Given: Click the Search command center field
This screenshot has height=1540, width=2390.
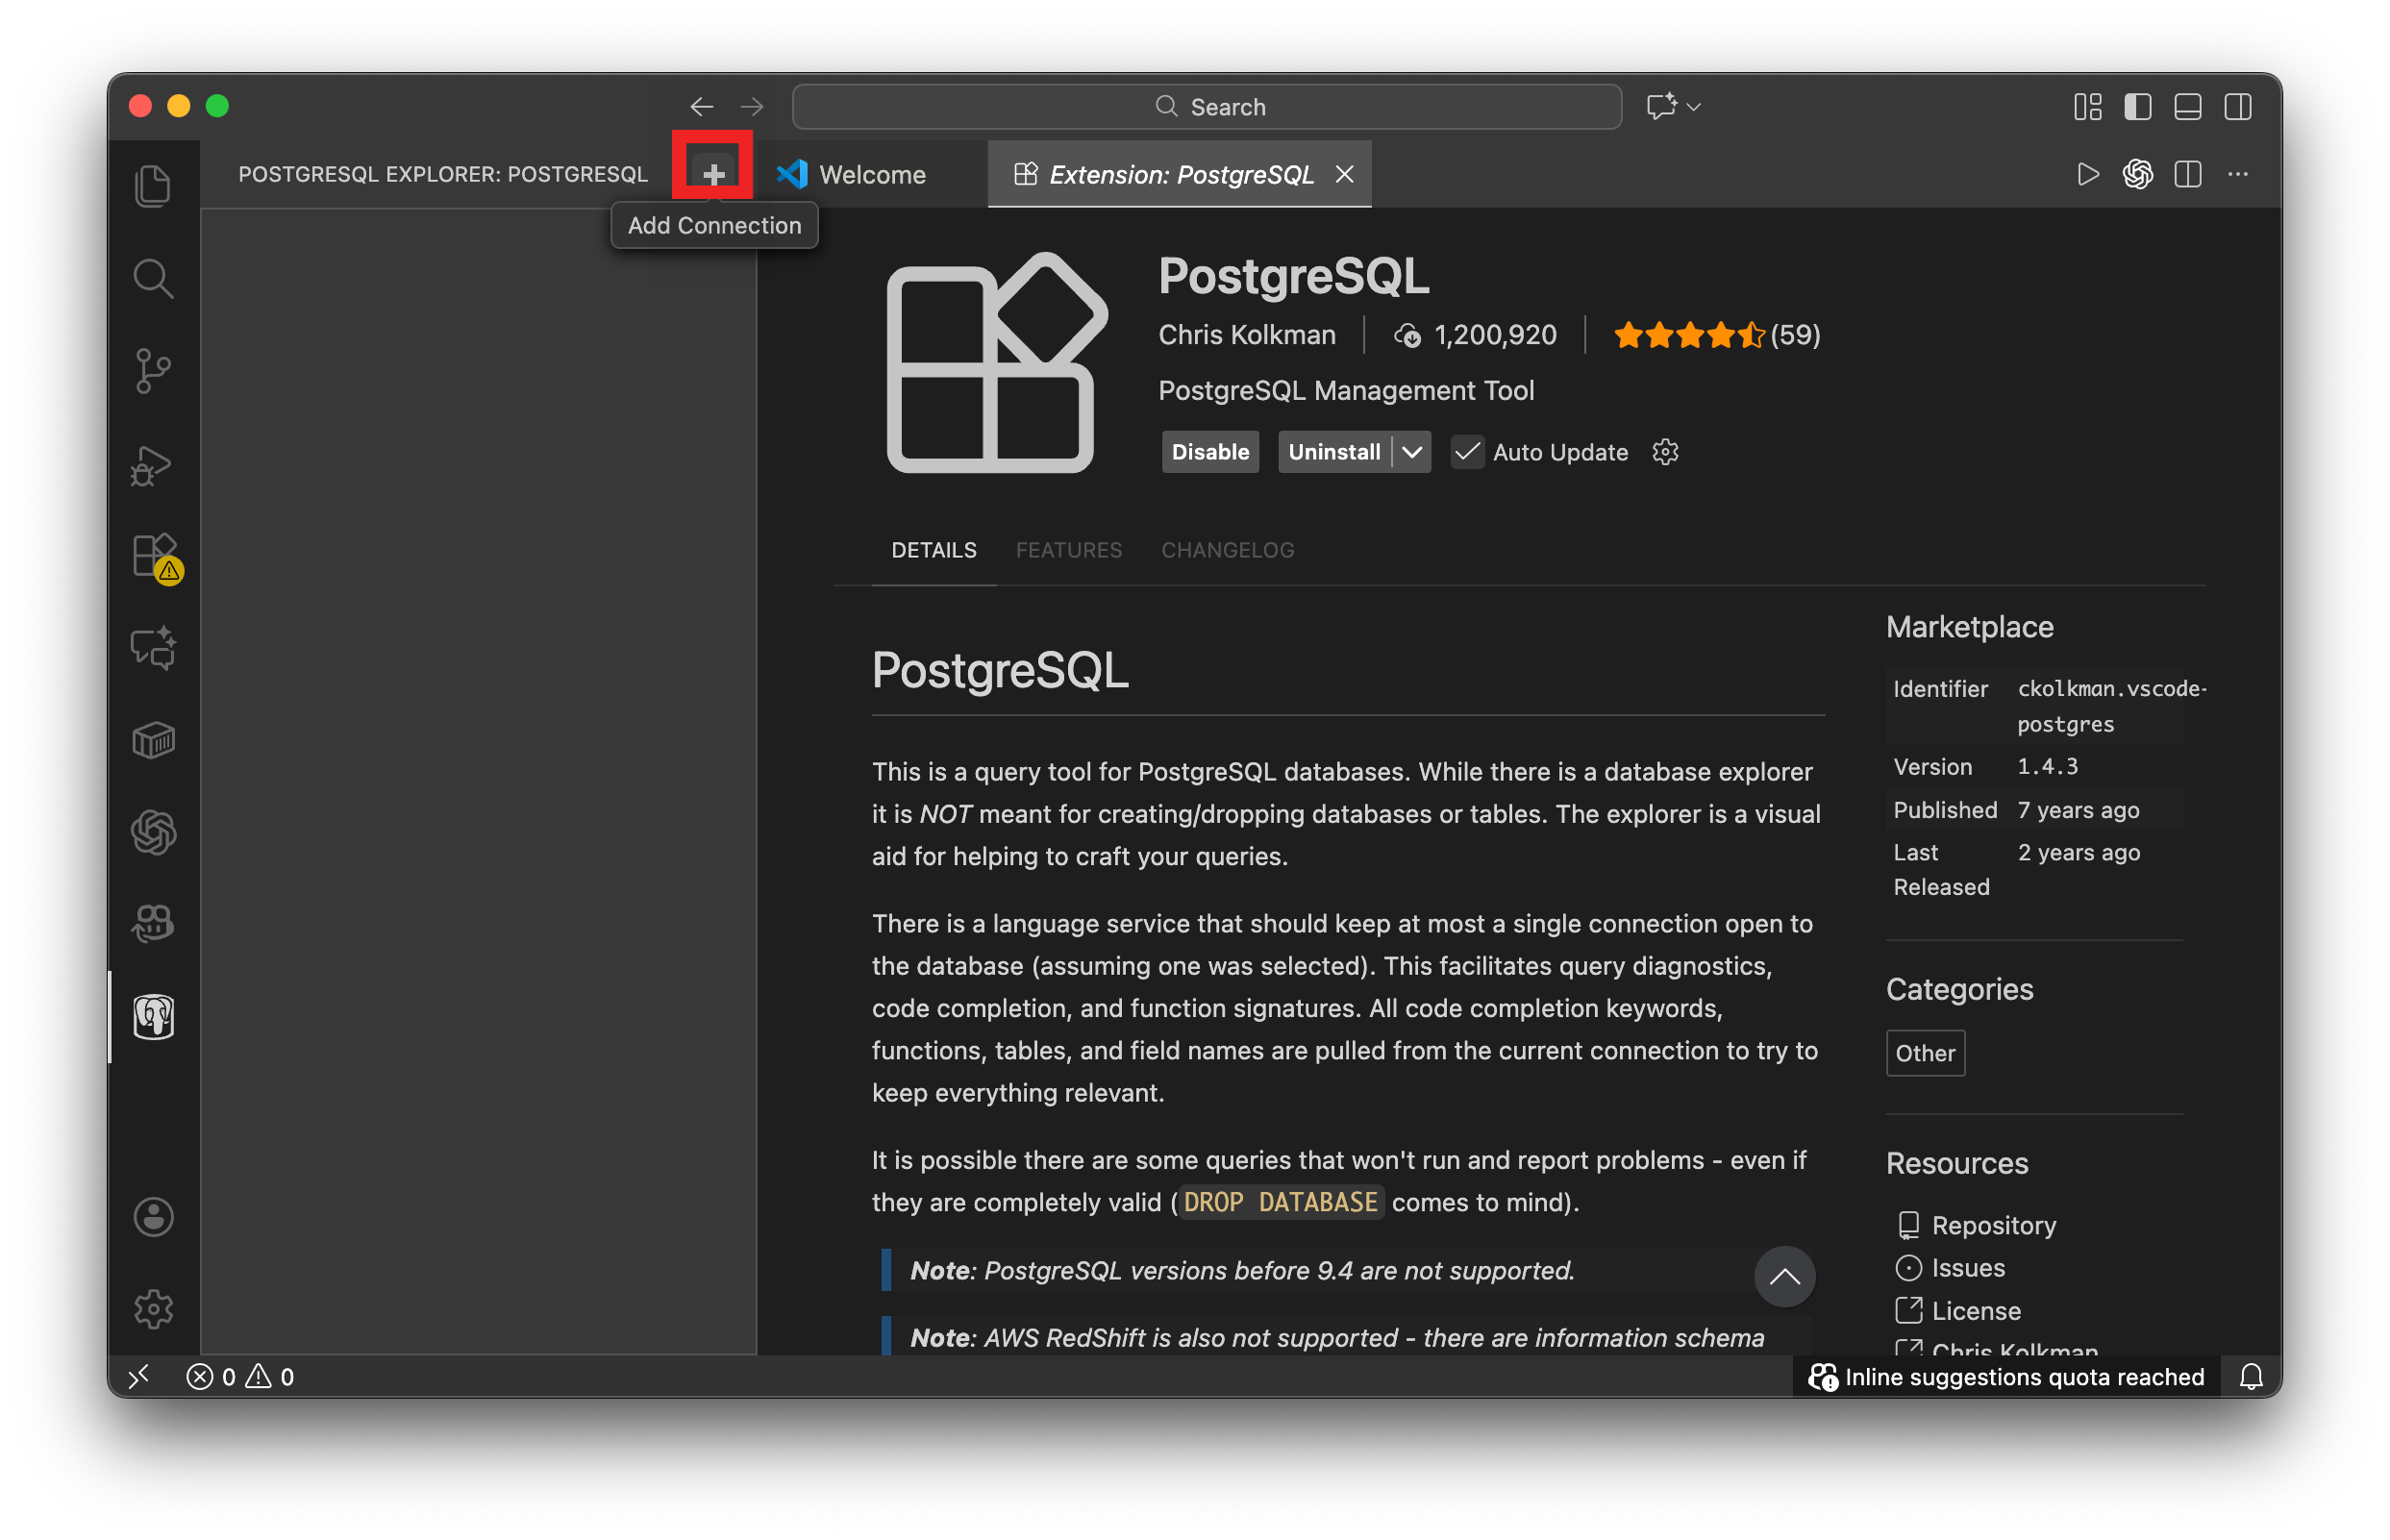Looking at the screenshot, I should point(1206,107).
